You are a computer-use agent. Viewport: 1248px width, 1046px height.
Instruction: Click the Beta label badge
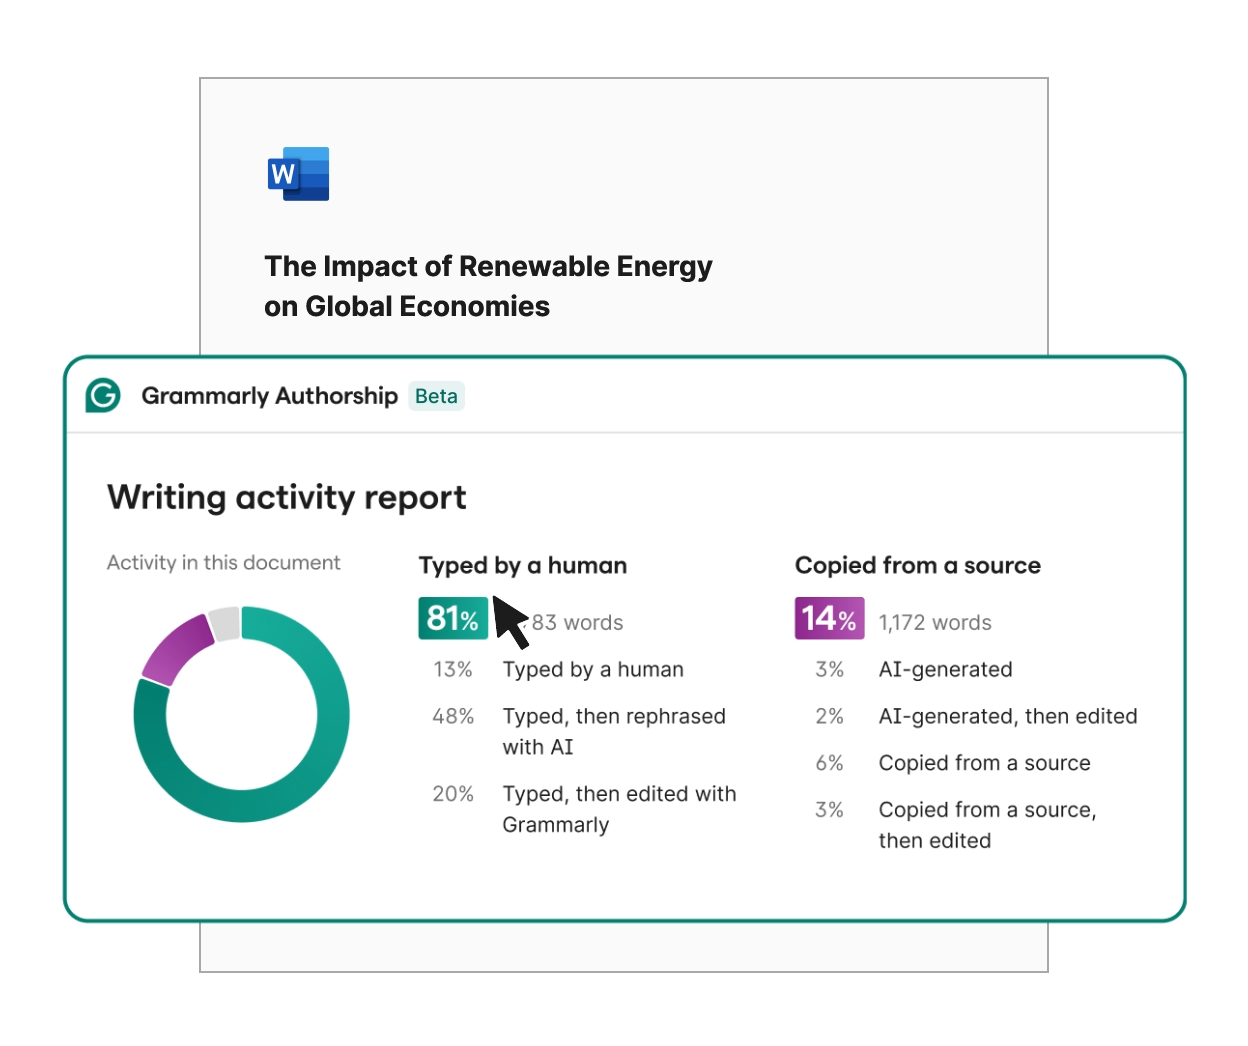(x=436, y=396)
